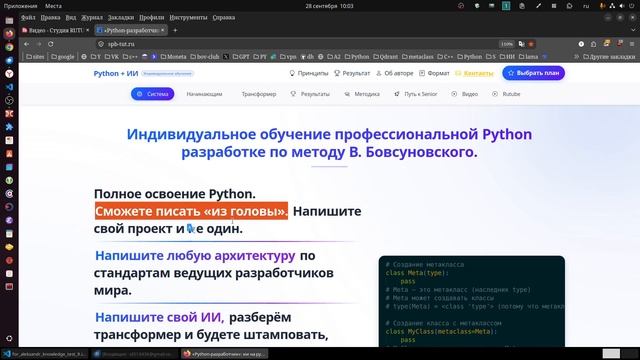This screenshot has height=360, width=640.
Task: Open the browser hamburger menu
Action: [632, 44]
